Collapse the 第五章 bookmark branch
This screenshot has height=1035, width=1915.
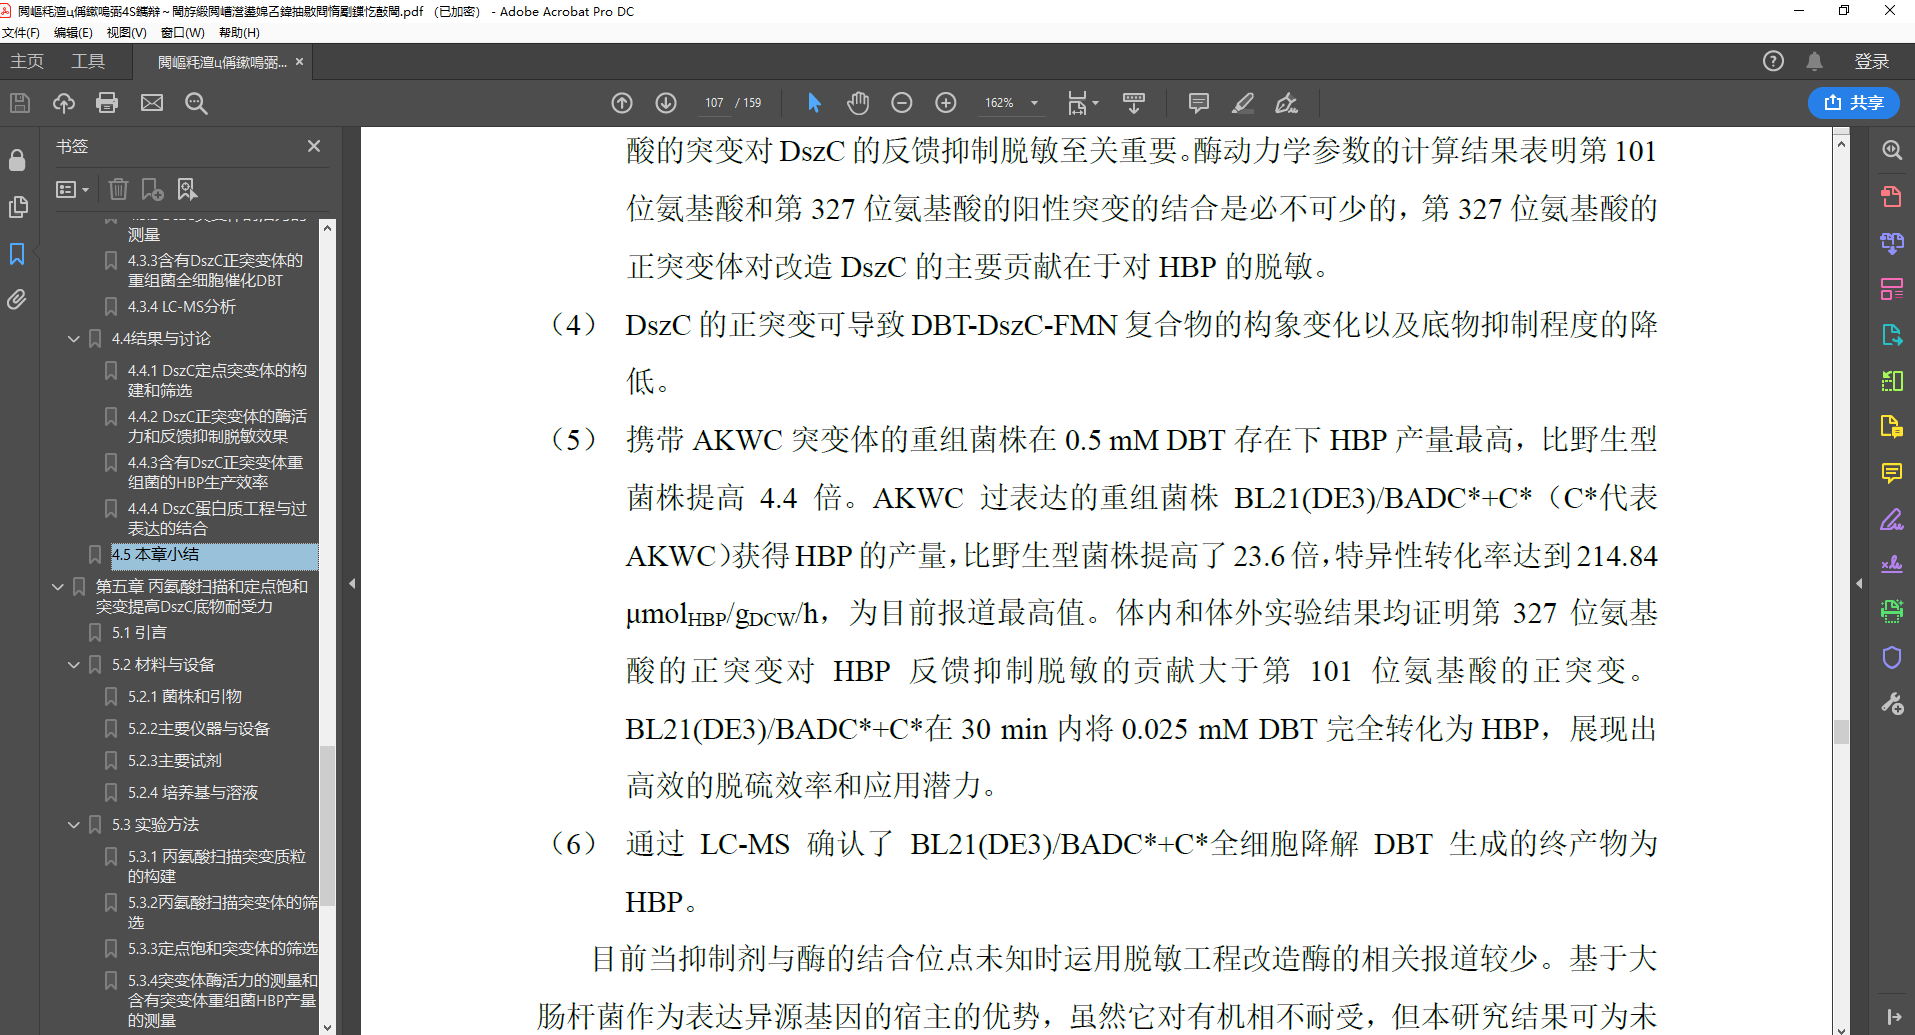coord(57,587)
